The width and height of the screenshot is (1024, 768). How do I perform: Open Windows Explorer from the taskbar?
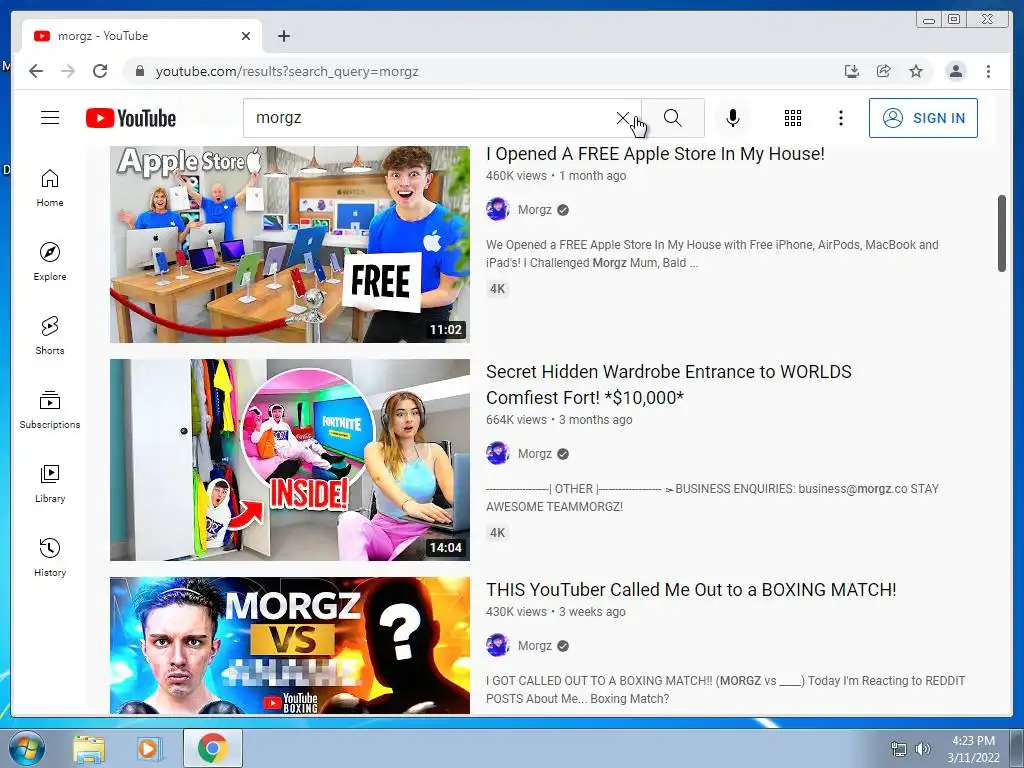click(89, 748)
